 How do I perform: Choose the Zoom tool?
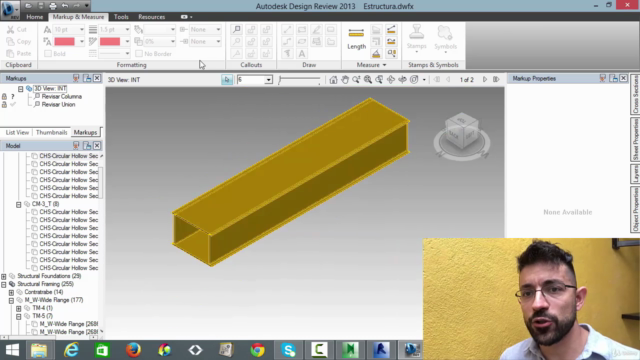(356, 80)
